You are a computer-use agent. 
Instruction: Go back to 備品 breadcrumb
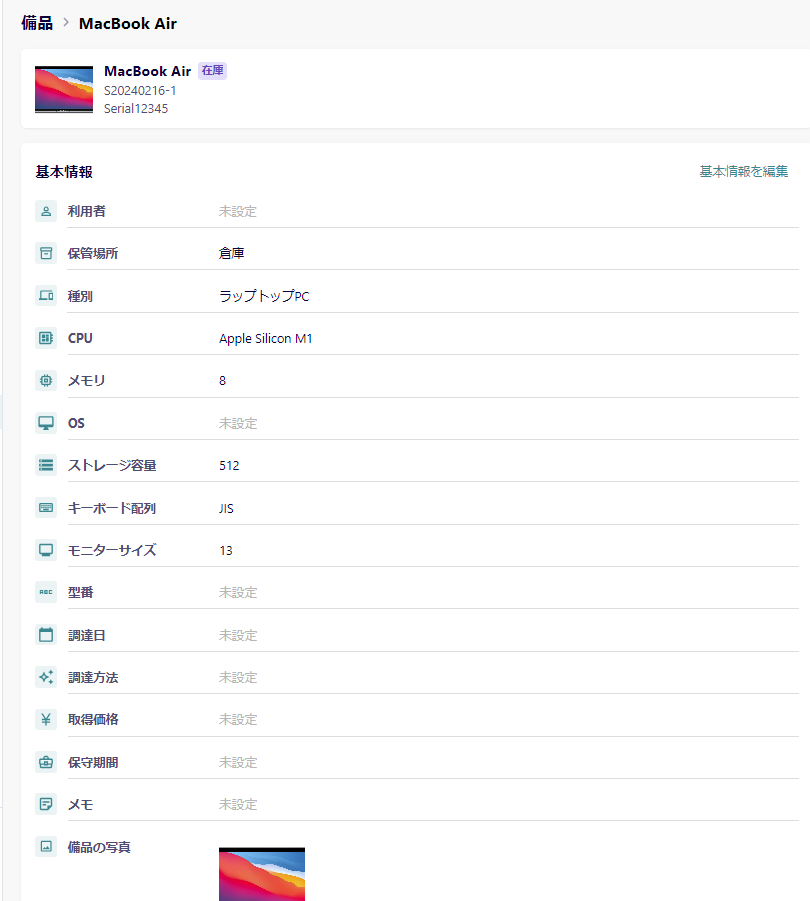[x=37, y=23]
